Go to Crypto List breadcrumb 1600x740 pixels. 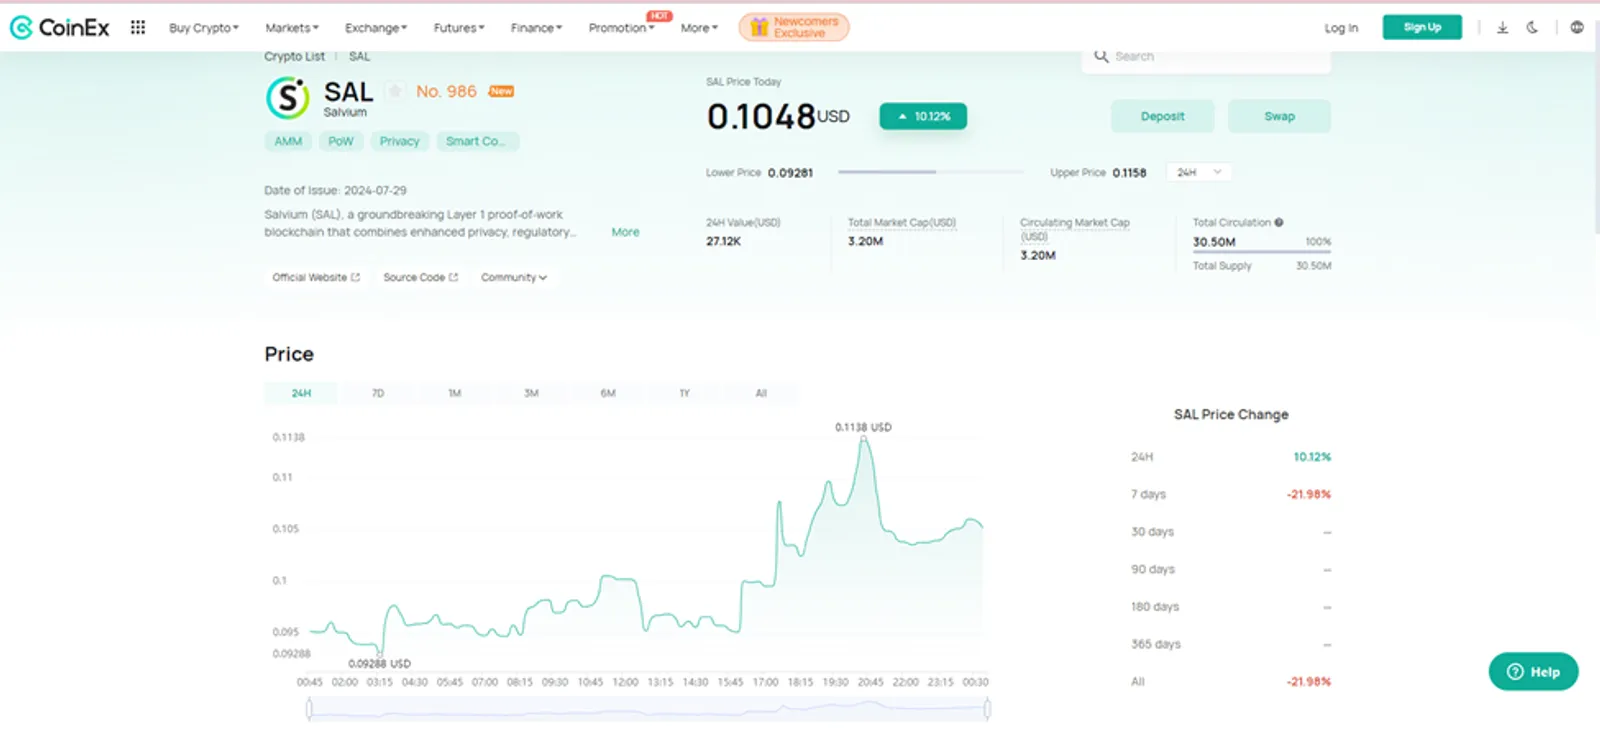pos(294,57)
